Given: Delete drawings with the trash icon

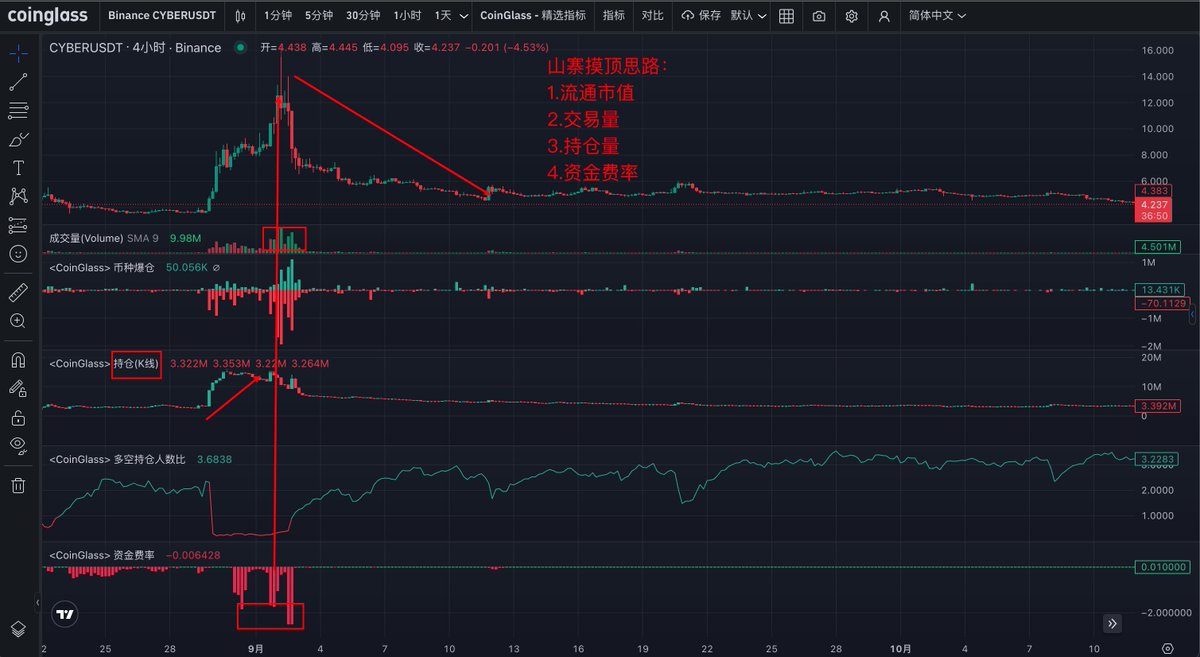Looking at the screenshot, I should [18, 485].
